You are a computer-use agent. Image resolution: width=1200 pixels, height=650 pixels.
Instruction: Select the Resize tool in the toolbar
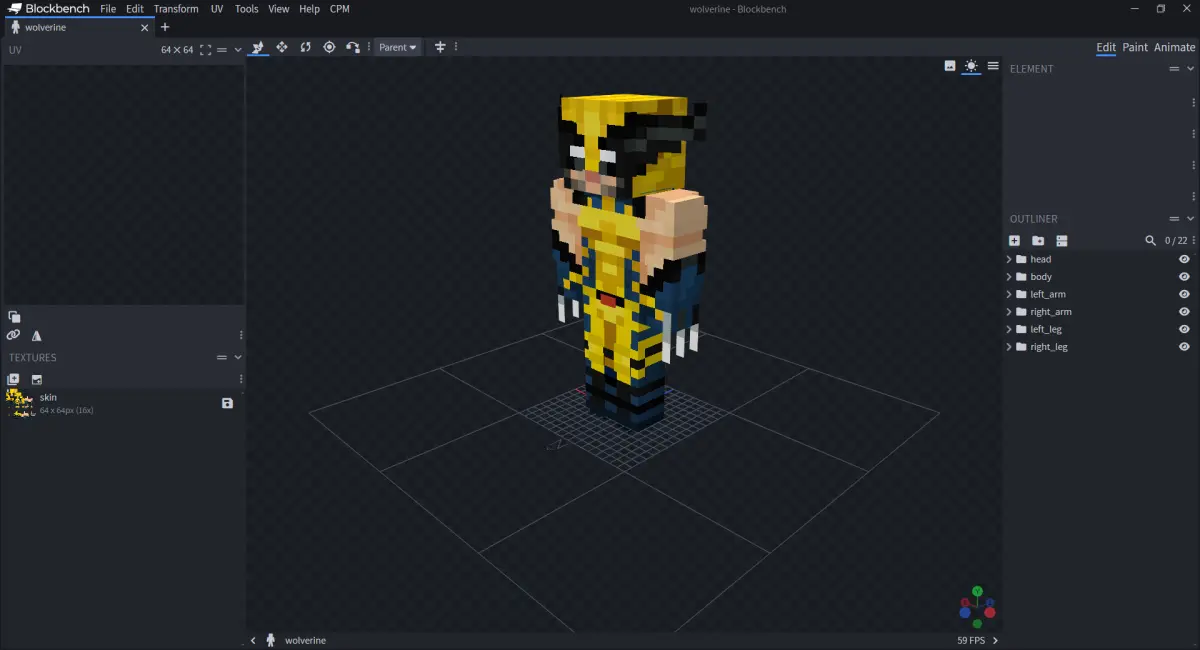tap(282, 47)
